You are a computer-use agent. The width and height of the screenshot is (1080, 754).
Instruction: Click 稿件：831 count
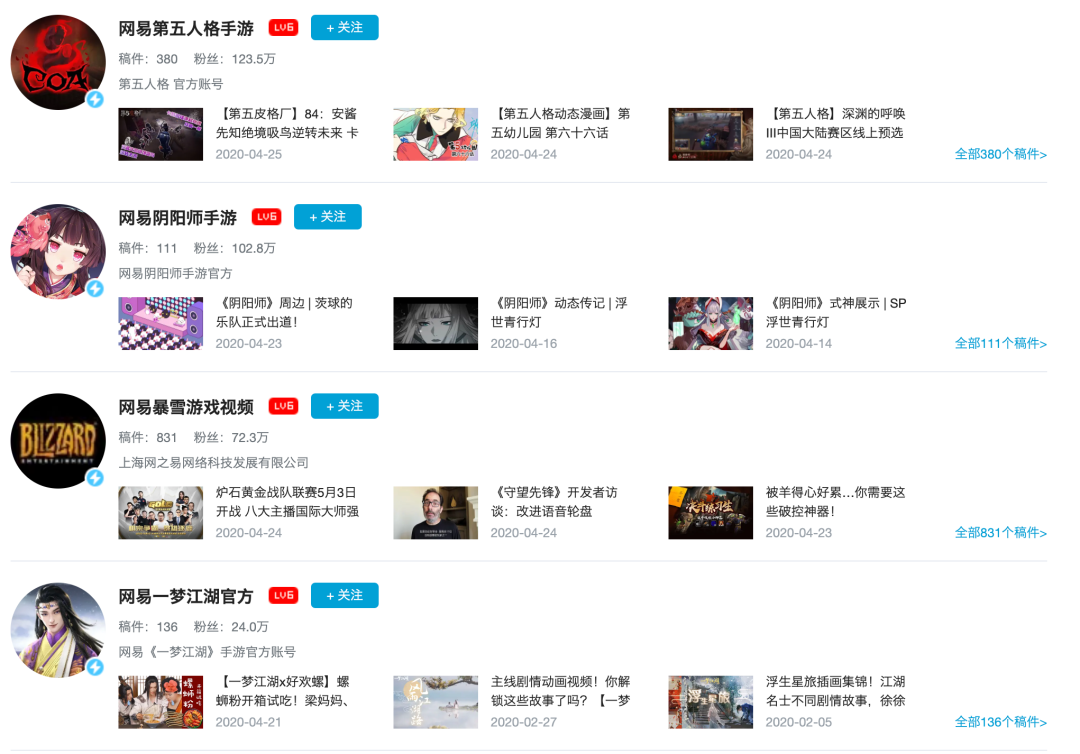148,438
